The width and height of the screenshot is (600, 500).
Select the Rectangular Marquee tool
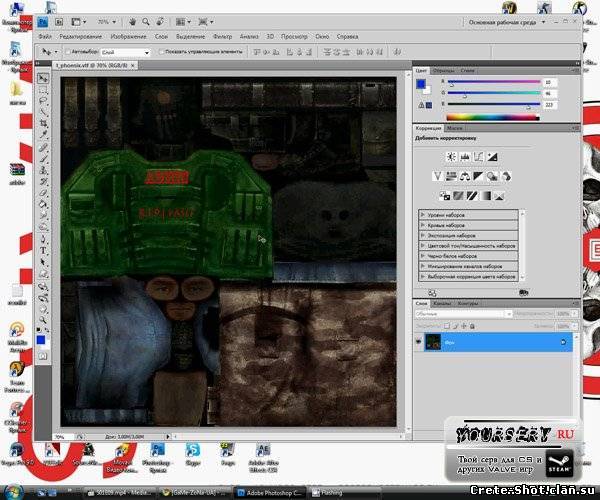coord(43,90)
